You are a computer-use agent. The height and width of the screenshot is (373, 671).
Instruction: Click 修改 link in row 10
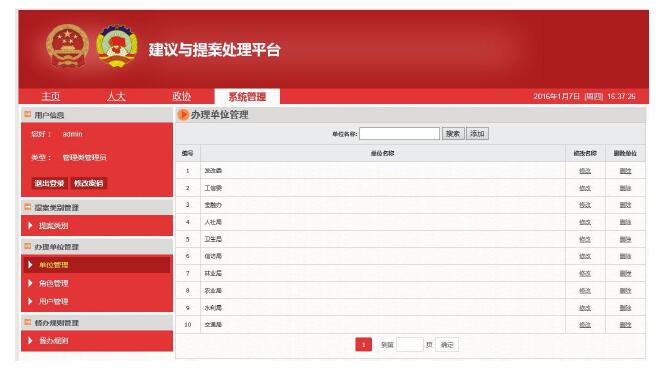coord(585,325)
